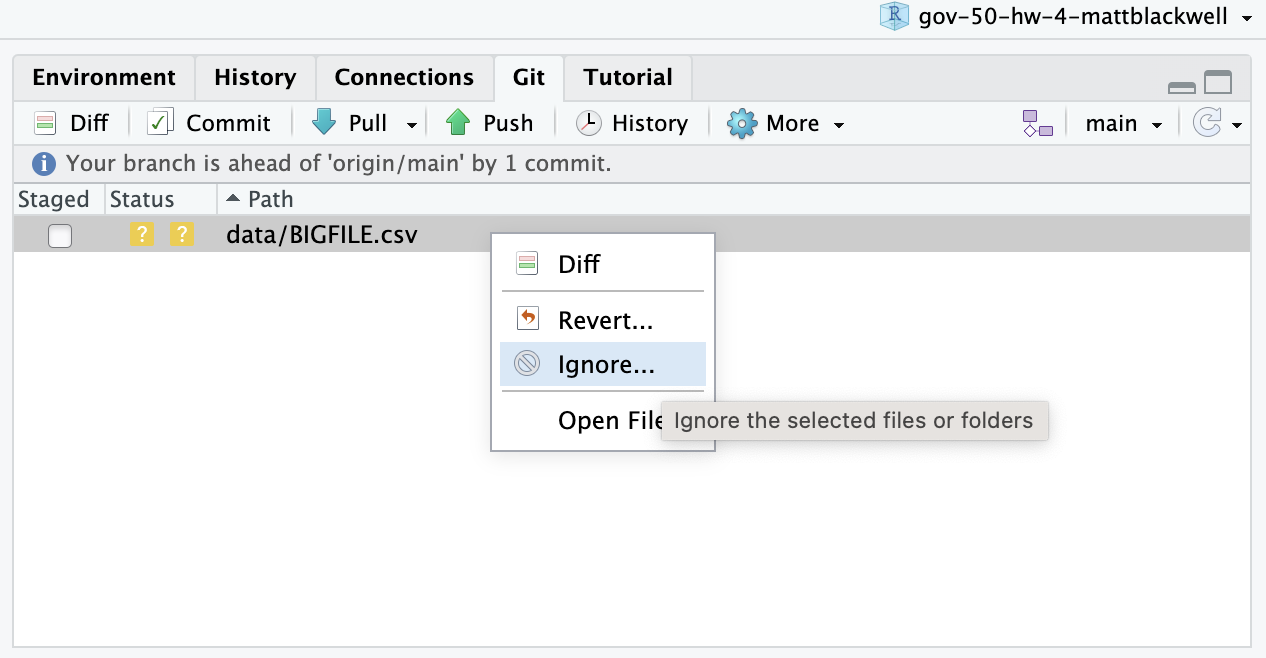
Task: Click the Diff icon in Git toolbar
Action: [46, 123]
